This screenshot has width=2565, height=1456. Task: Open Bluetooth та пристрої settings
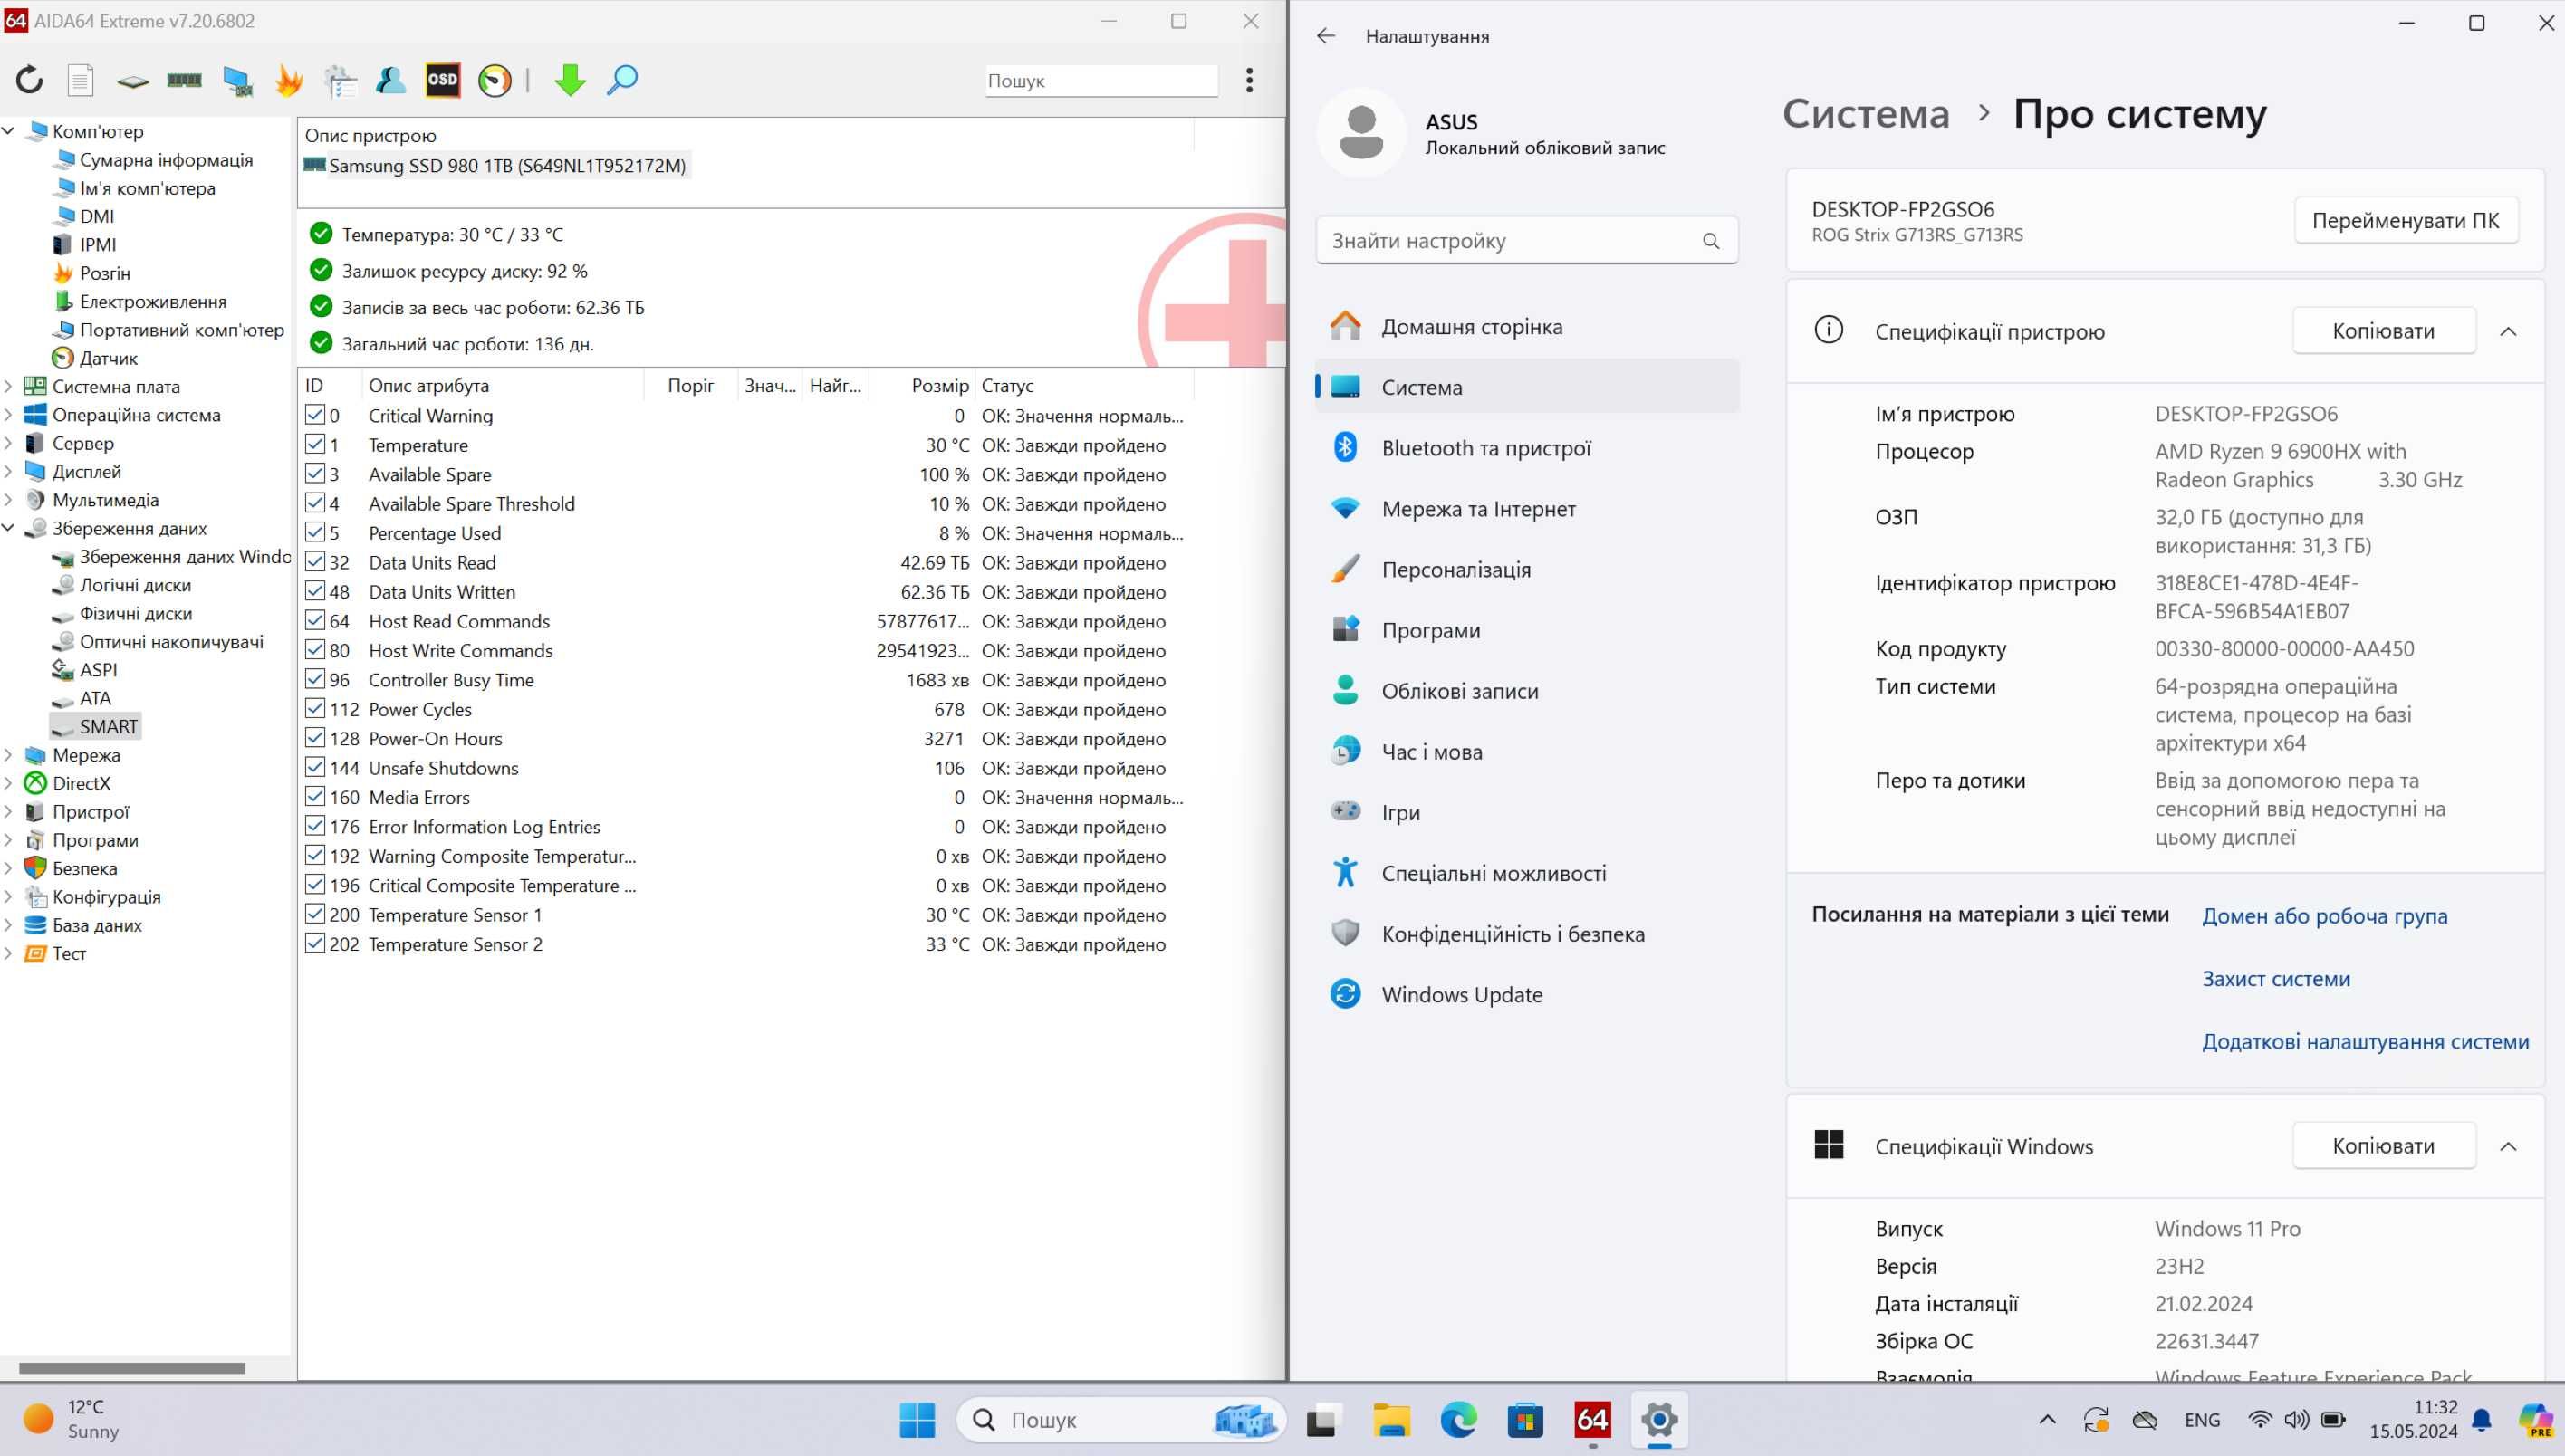1527,448
